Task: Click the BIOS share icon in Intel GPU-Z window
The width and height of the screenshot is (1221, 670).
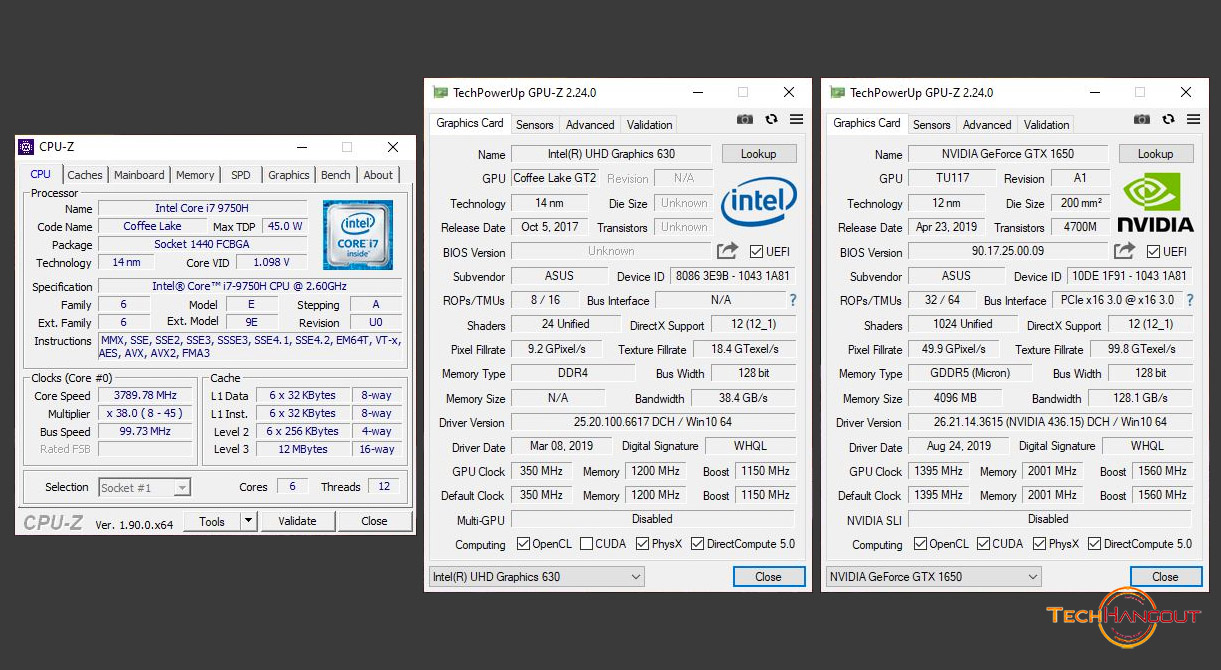Action: [727, 251]
